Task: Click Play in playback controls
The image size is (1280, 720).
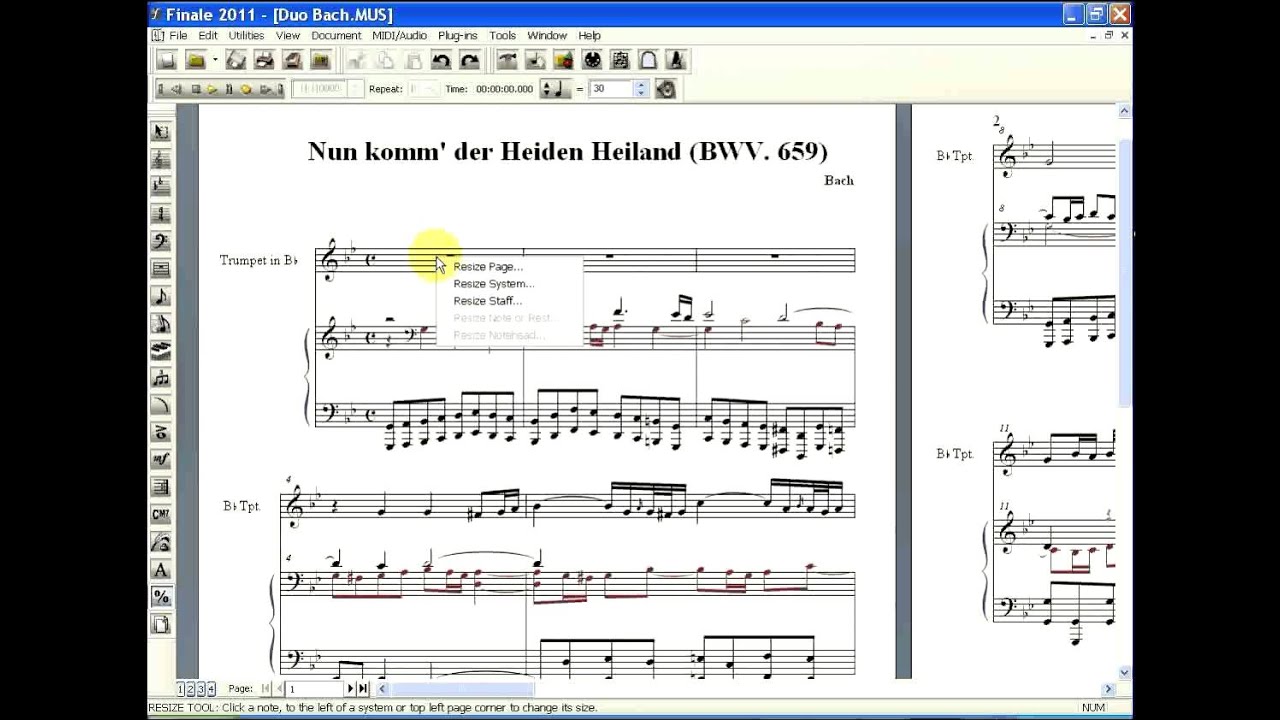Action: pos(212,89)
